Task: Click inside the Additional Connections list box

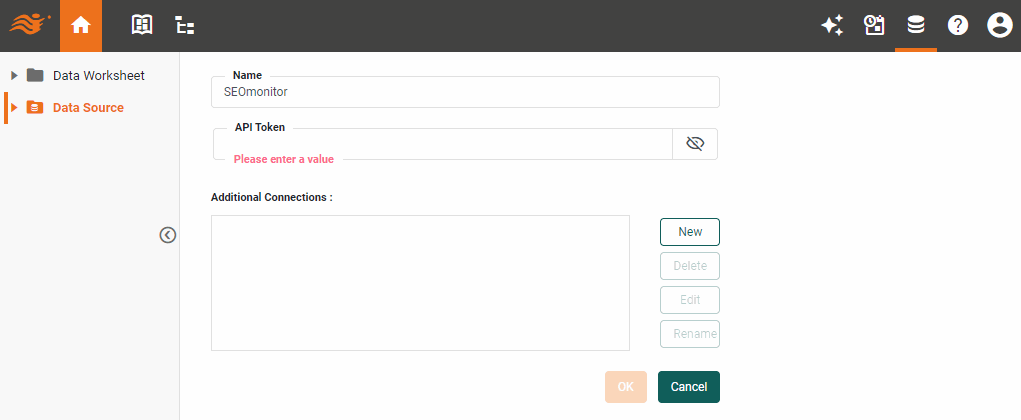Action: coord(420,283)
